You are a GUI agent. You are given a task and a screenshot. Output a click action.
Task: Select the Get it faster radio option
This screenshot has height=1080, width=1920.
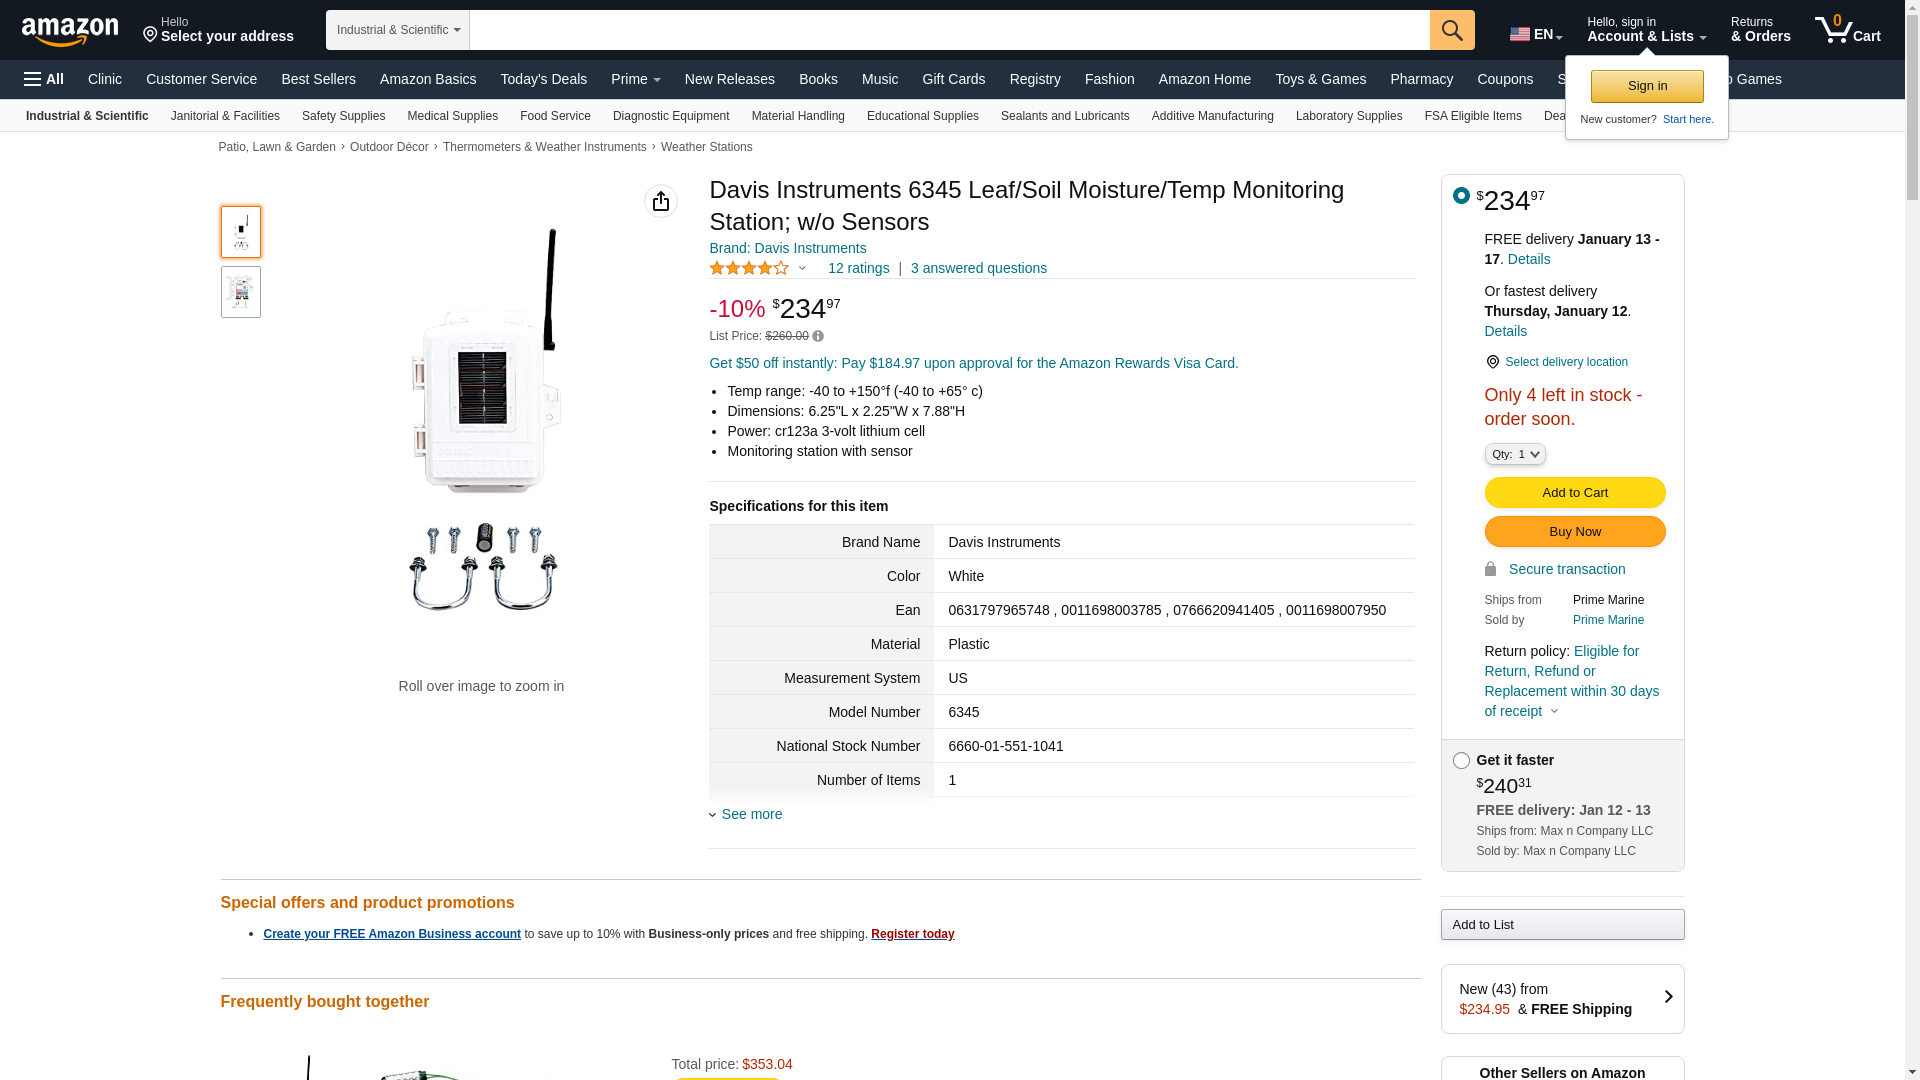point(1461,761)
